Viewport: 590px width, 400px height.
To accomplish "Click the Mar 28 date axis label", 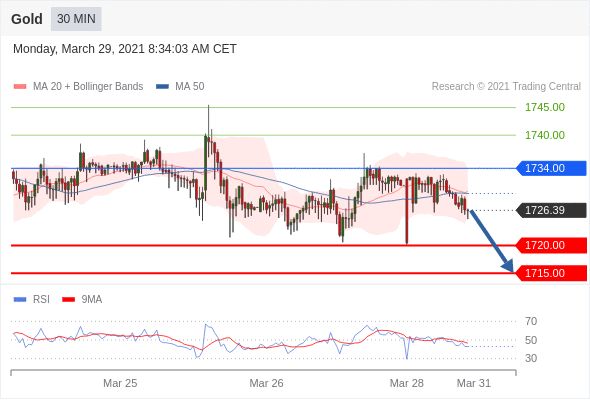I will 407,383.
